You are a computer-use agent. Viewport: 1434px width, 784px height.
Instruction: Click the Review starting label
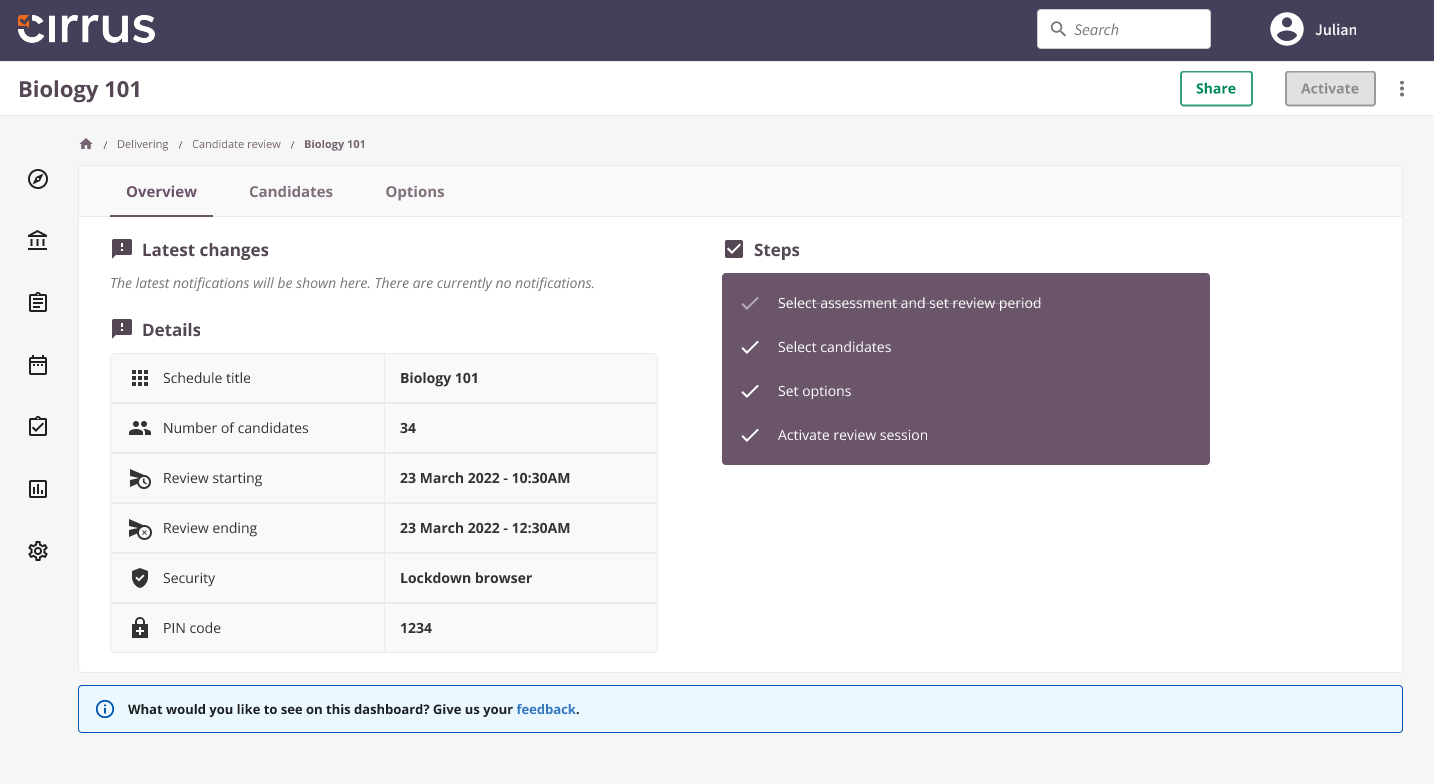click(212, 478)
